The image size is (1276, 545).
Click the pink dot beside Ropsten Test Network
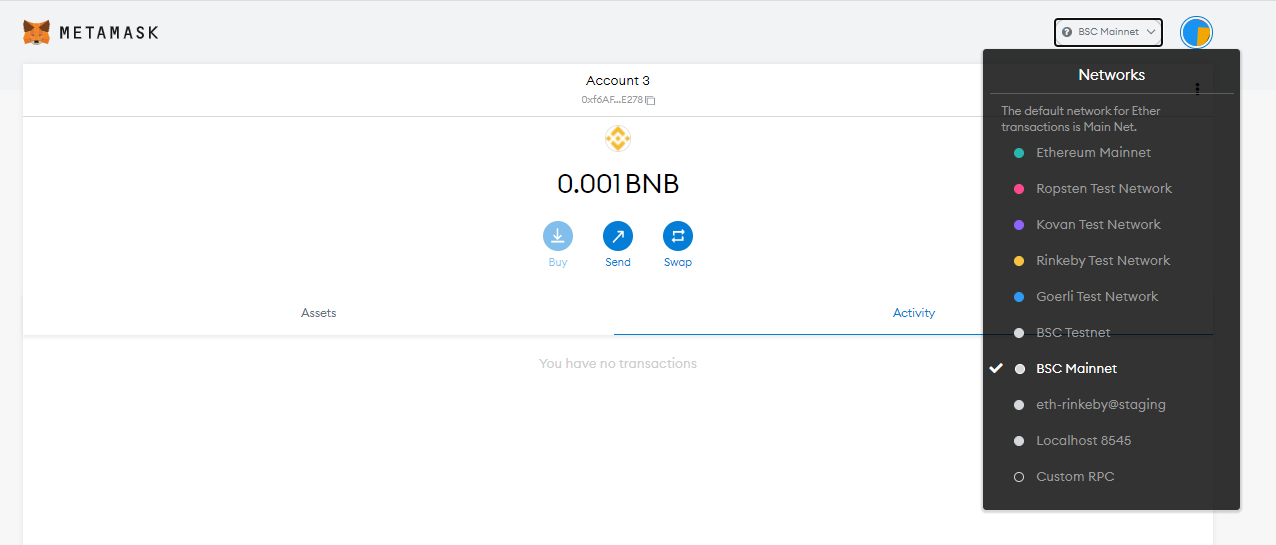[1019, 189]
